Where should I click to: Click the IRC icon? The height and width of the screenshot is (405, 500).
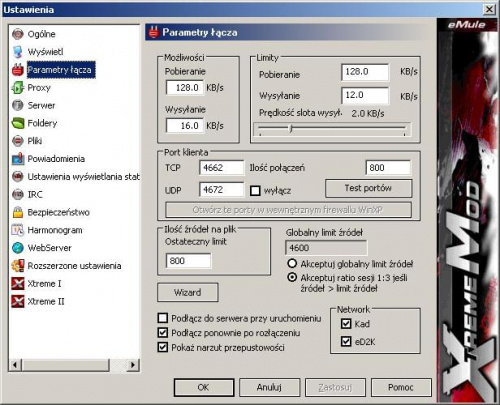pos(18,194)
